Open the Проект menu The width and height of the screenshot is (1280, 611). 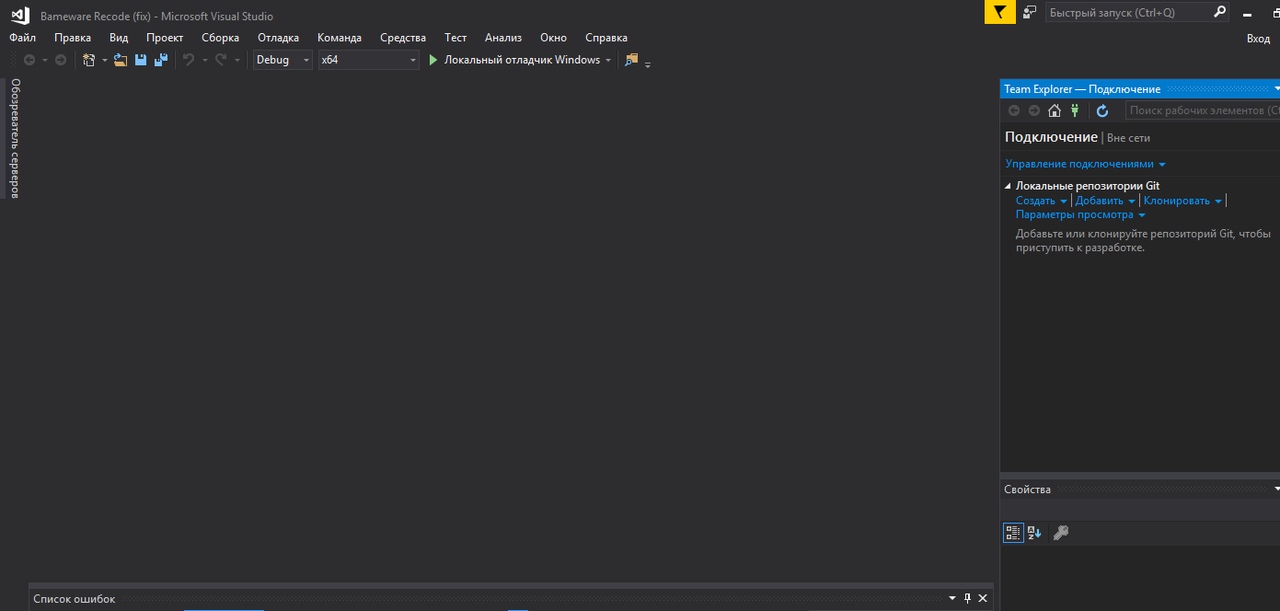click(165, 38)
